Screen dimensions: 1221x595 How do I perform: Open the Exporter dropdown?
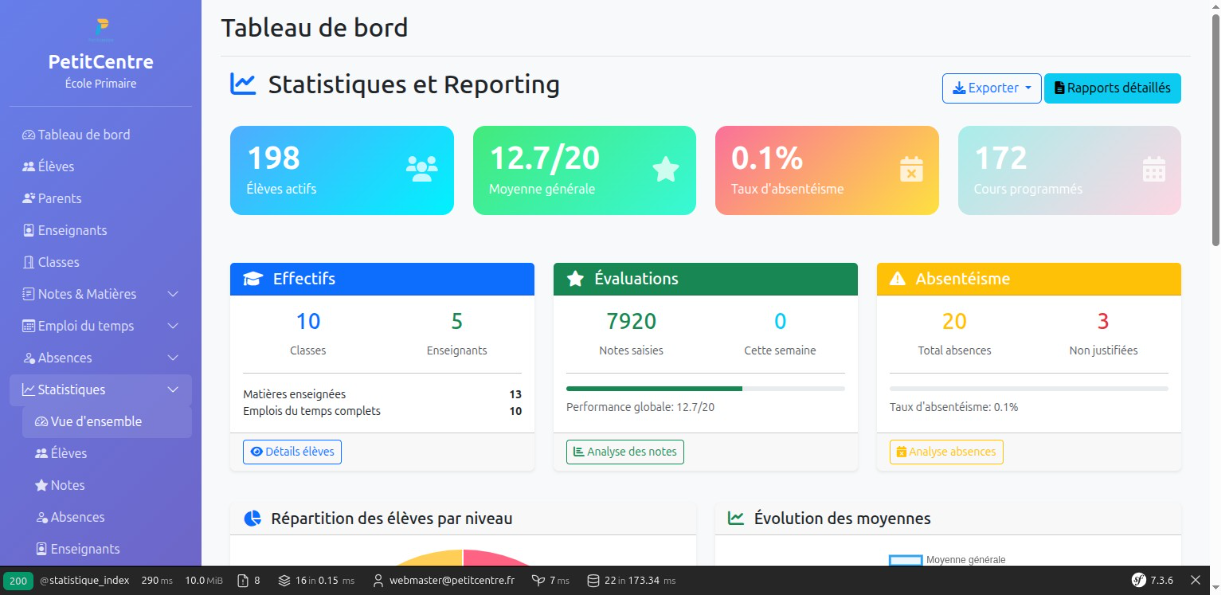point(991,88)
